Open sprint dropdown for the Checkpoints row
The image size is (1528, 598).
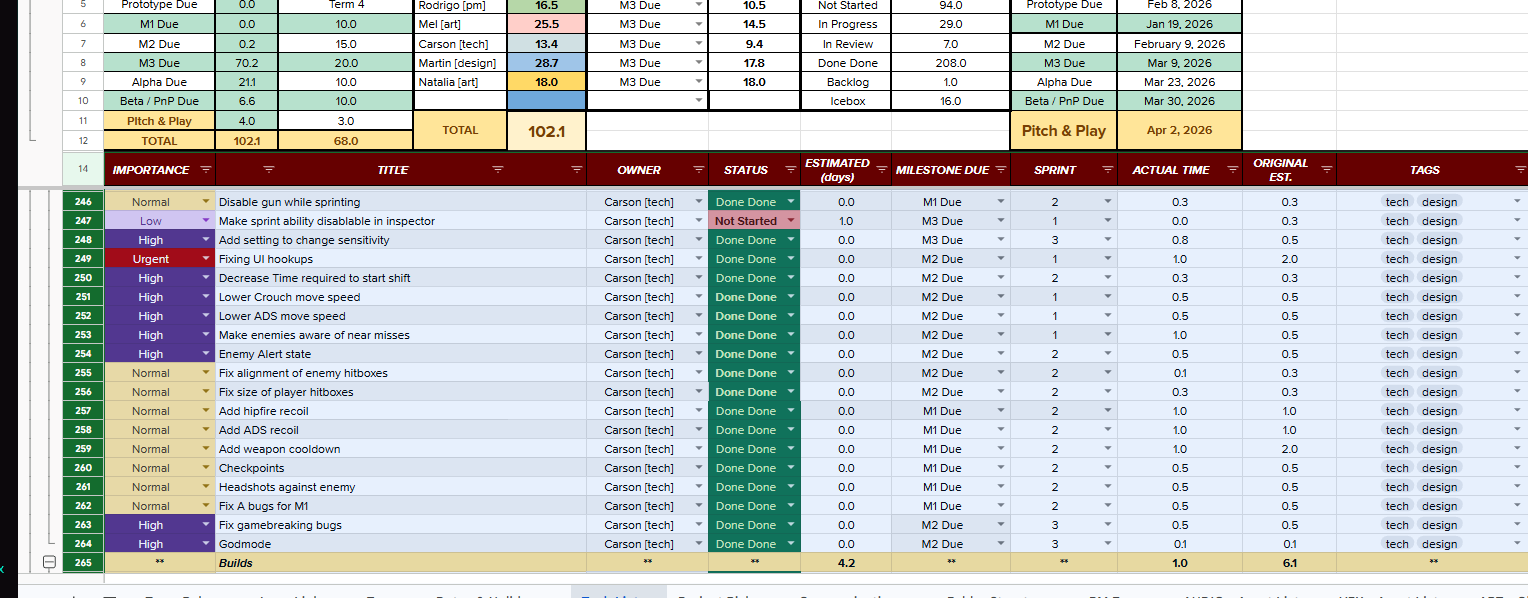[x=1107, y=468]
